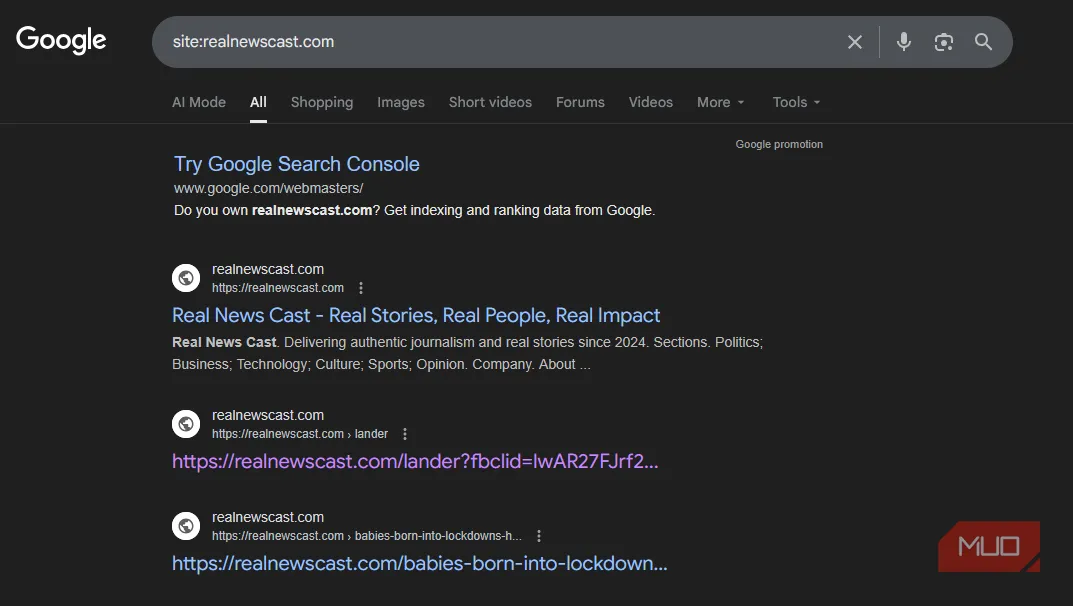The image size is (1073, 606).
Task: Start voice search with the microphone icon
Action: pos(903,42)
